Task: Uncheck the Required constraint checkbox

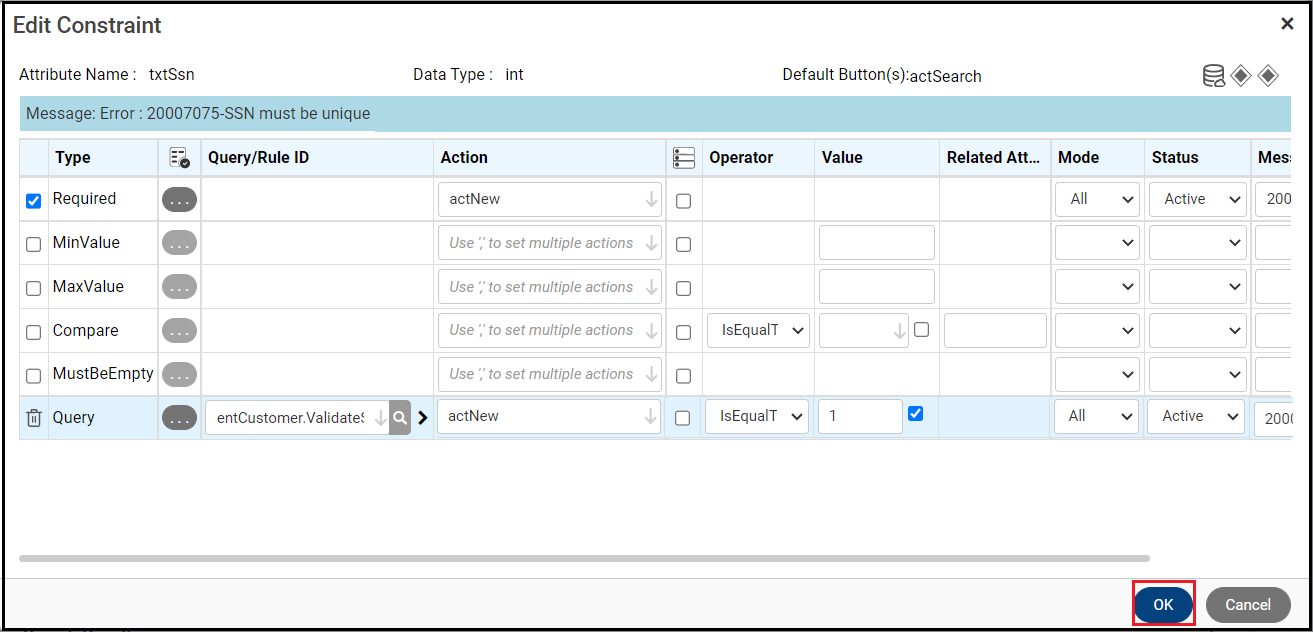Action: point(34,200)
